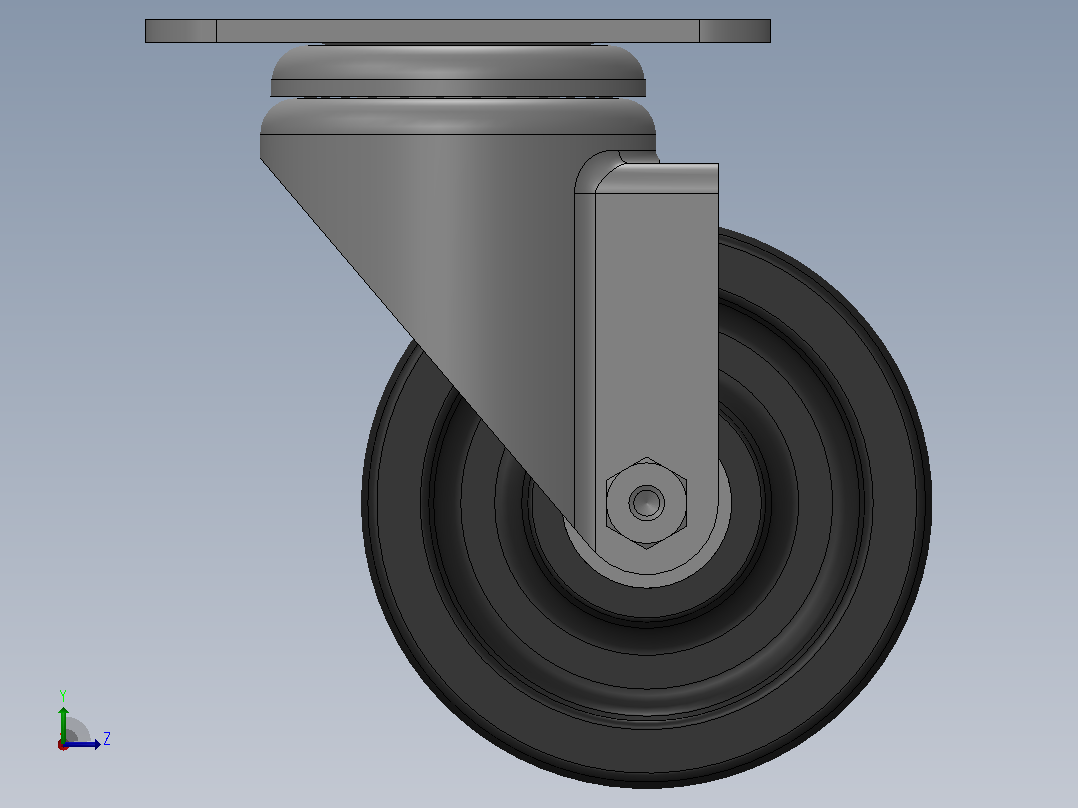The height and width of the screenshot is (808, 1078).
Task: Click the green Y axis of the triad
Action: 63,723
